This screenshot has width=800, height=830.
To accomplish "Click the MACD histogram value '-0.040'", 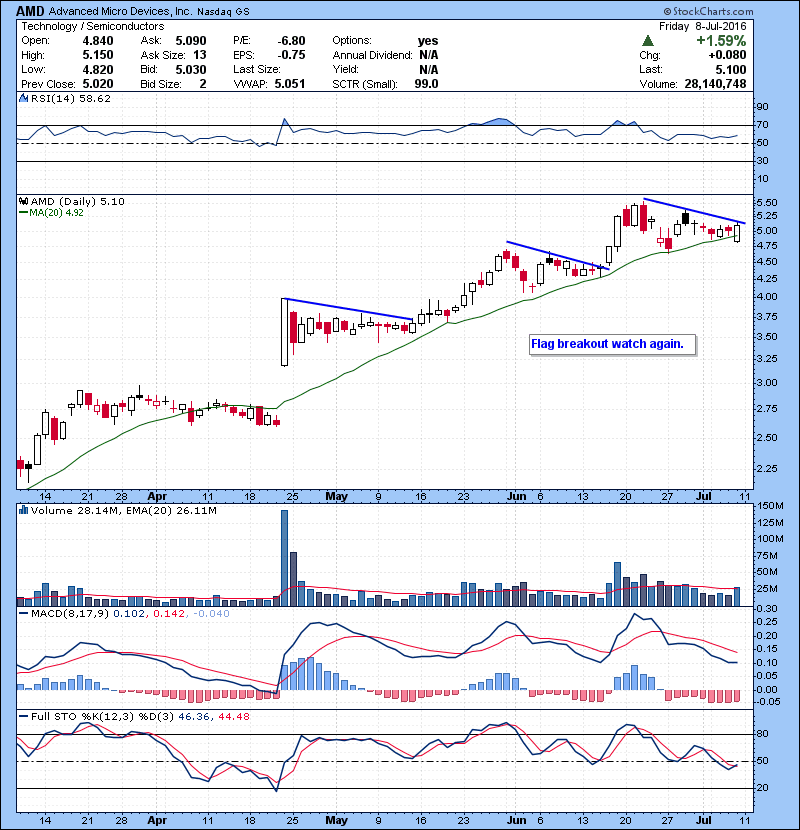I will pos(211,614).
